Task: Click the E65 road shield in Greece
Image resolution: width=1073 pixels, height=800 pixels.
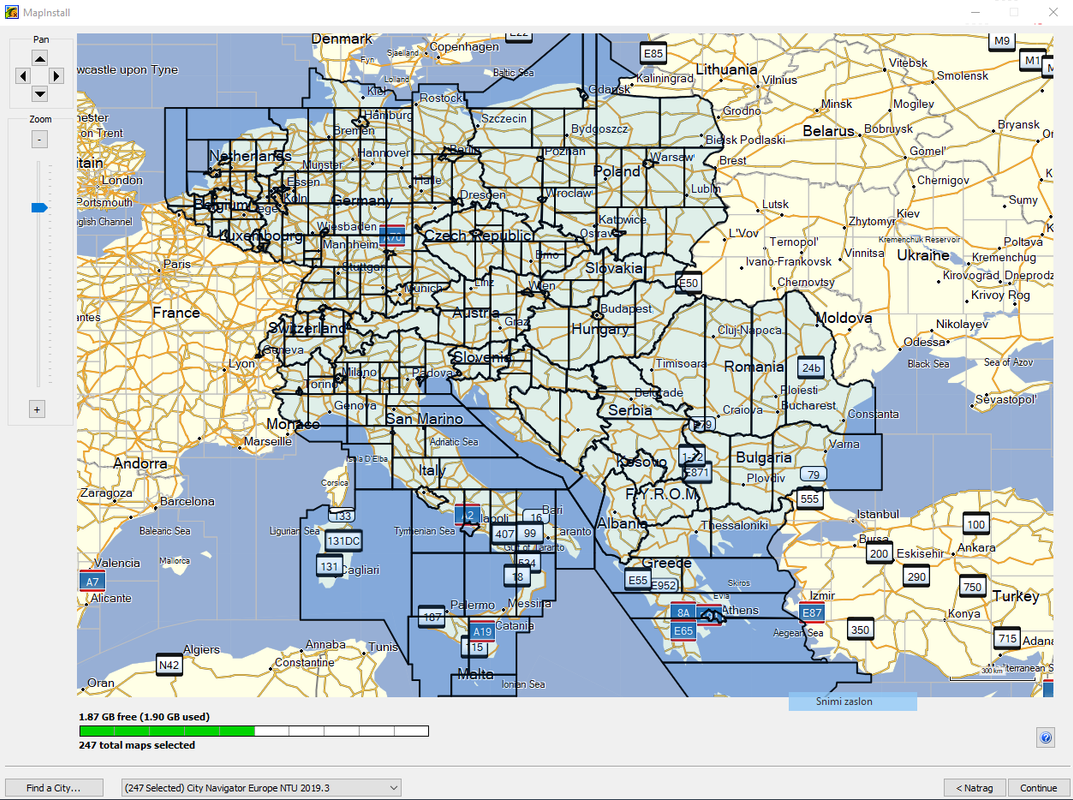Action: (x=683, y=631)
